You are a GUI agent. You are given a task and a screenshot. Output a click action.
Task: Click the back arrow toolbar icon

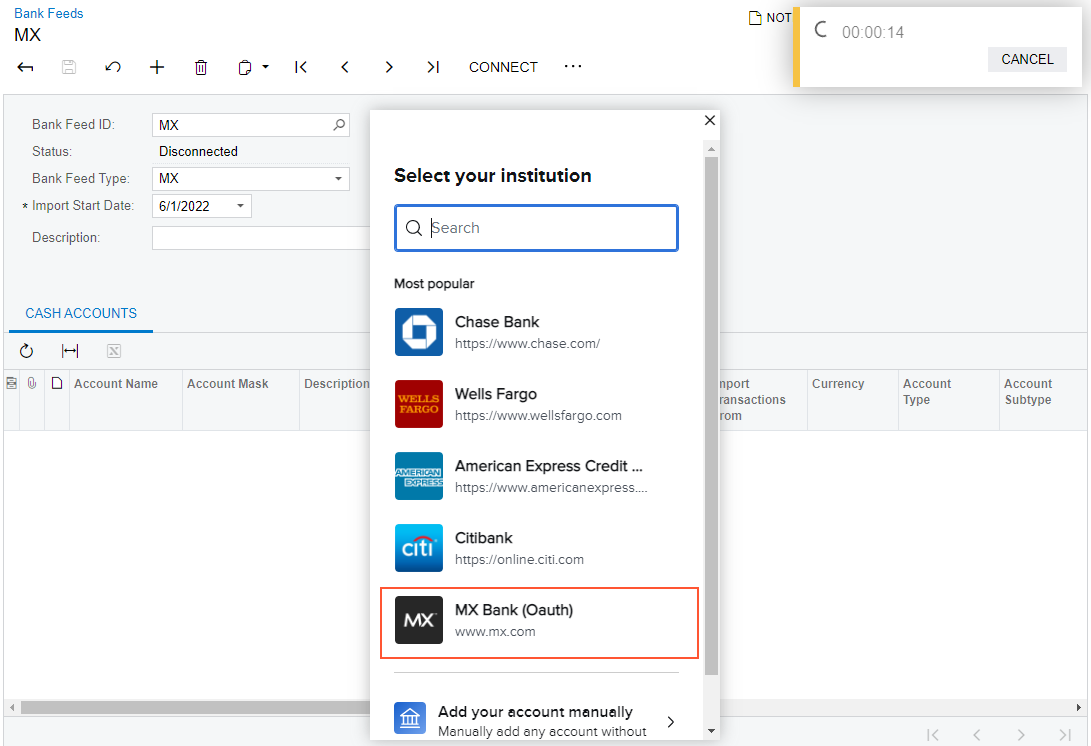point(26,67)
